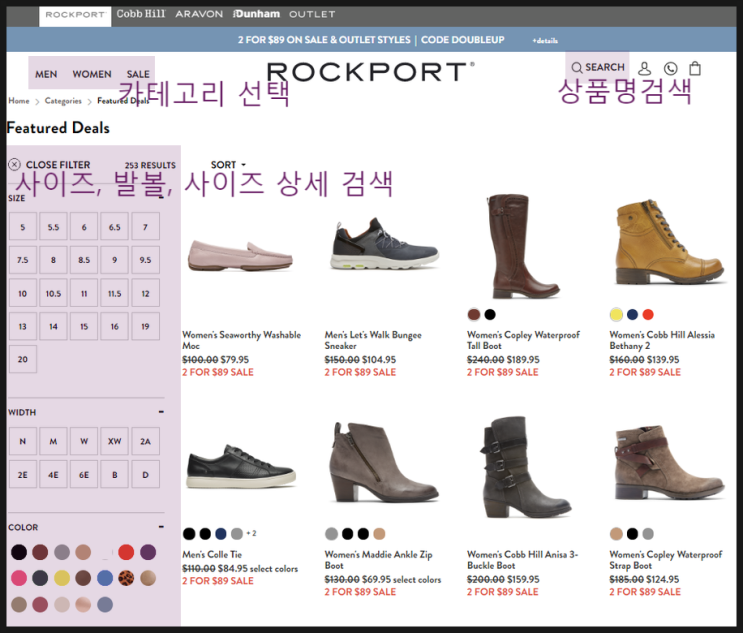This screenshot has height=633, width=743.
Task: Click the Close Filter X icon
Action: (x=14, y=164)
